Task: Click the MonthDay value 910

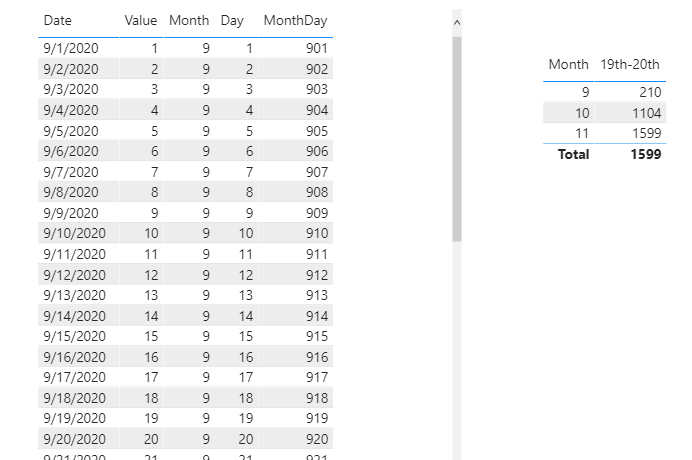Action: (317, 233)
